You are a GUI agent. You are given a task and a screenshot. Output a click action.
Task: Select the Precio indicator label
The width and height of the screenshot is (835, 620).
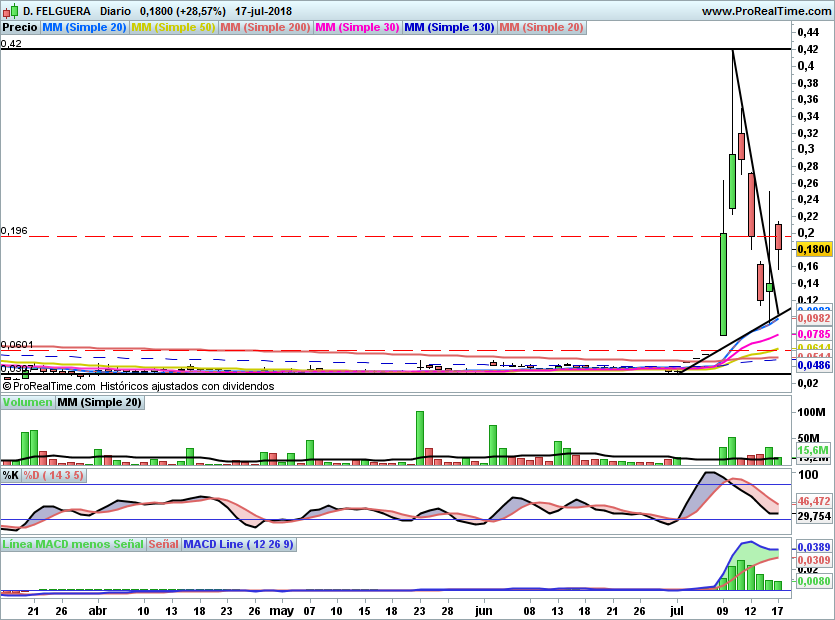point(20,27)
